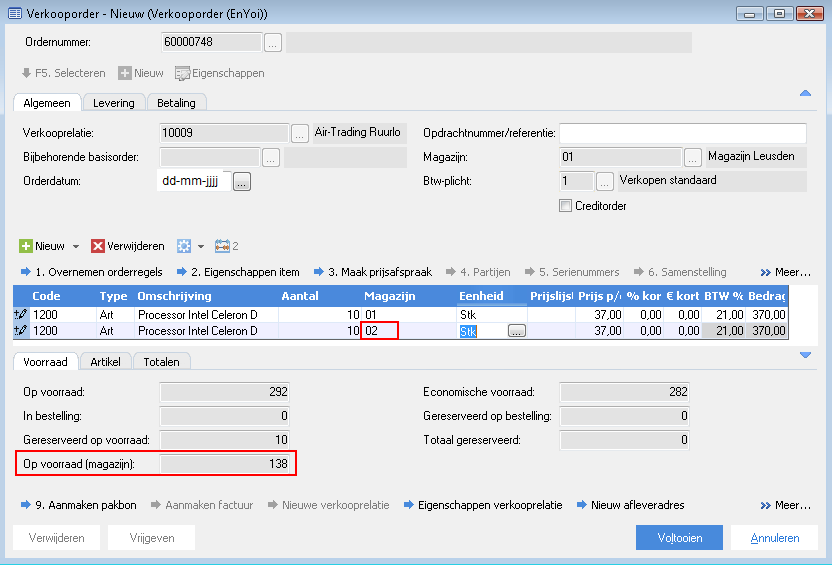This screenshot has width=832, height=565.
Task: Click Aanmaken factuur action
Action: 202,505
